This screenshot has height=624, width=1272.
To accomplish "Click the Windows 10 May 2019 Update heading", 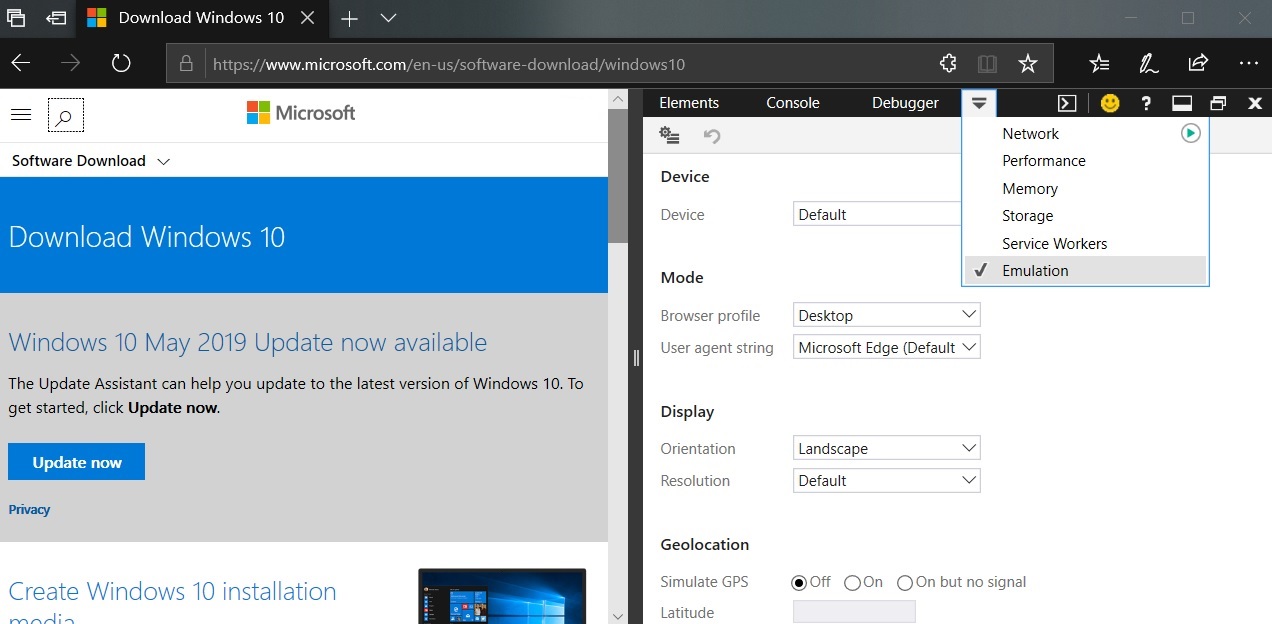I will (x=248, y=342).
